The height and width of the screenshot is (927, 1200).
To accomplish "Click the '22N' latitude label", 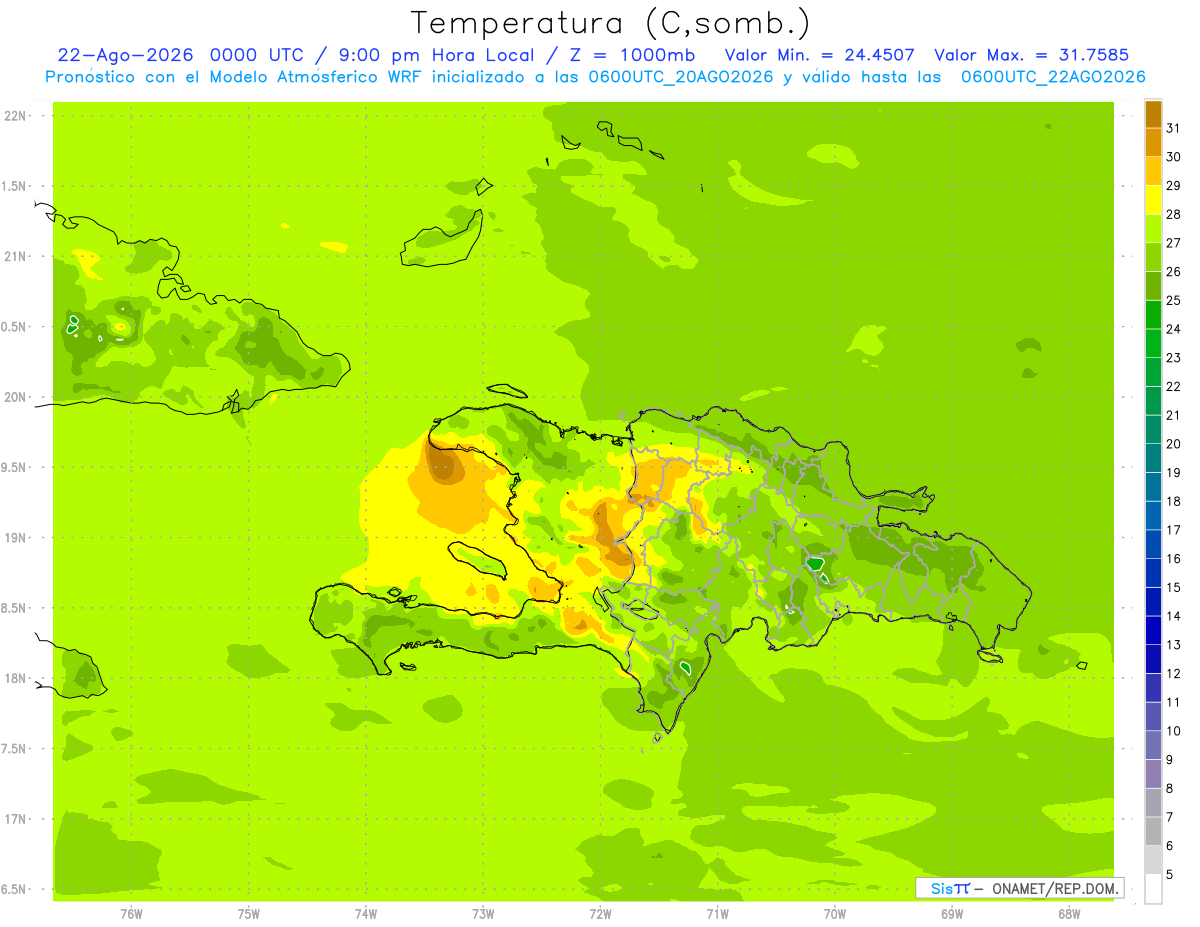I will tap(14, 116).
